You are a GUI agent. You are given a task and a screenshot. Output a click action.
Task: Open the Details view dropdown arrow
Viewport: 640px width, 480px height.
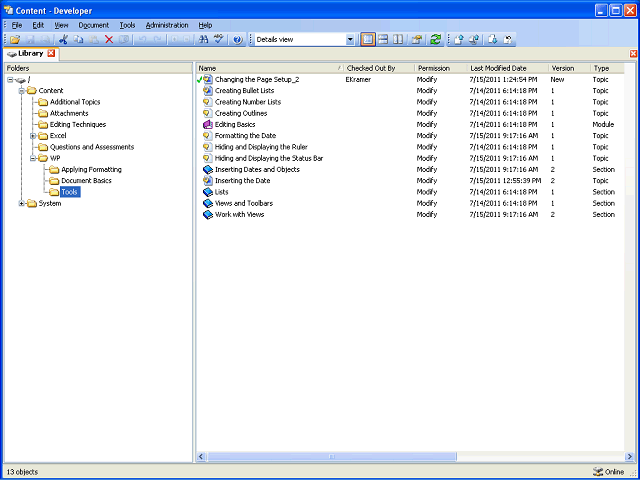(350, 40)
